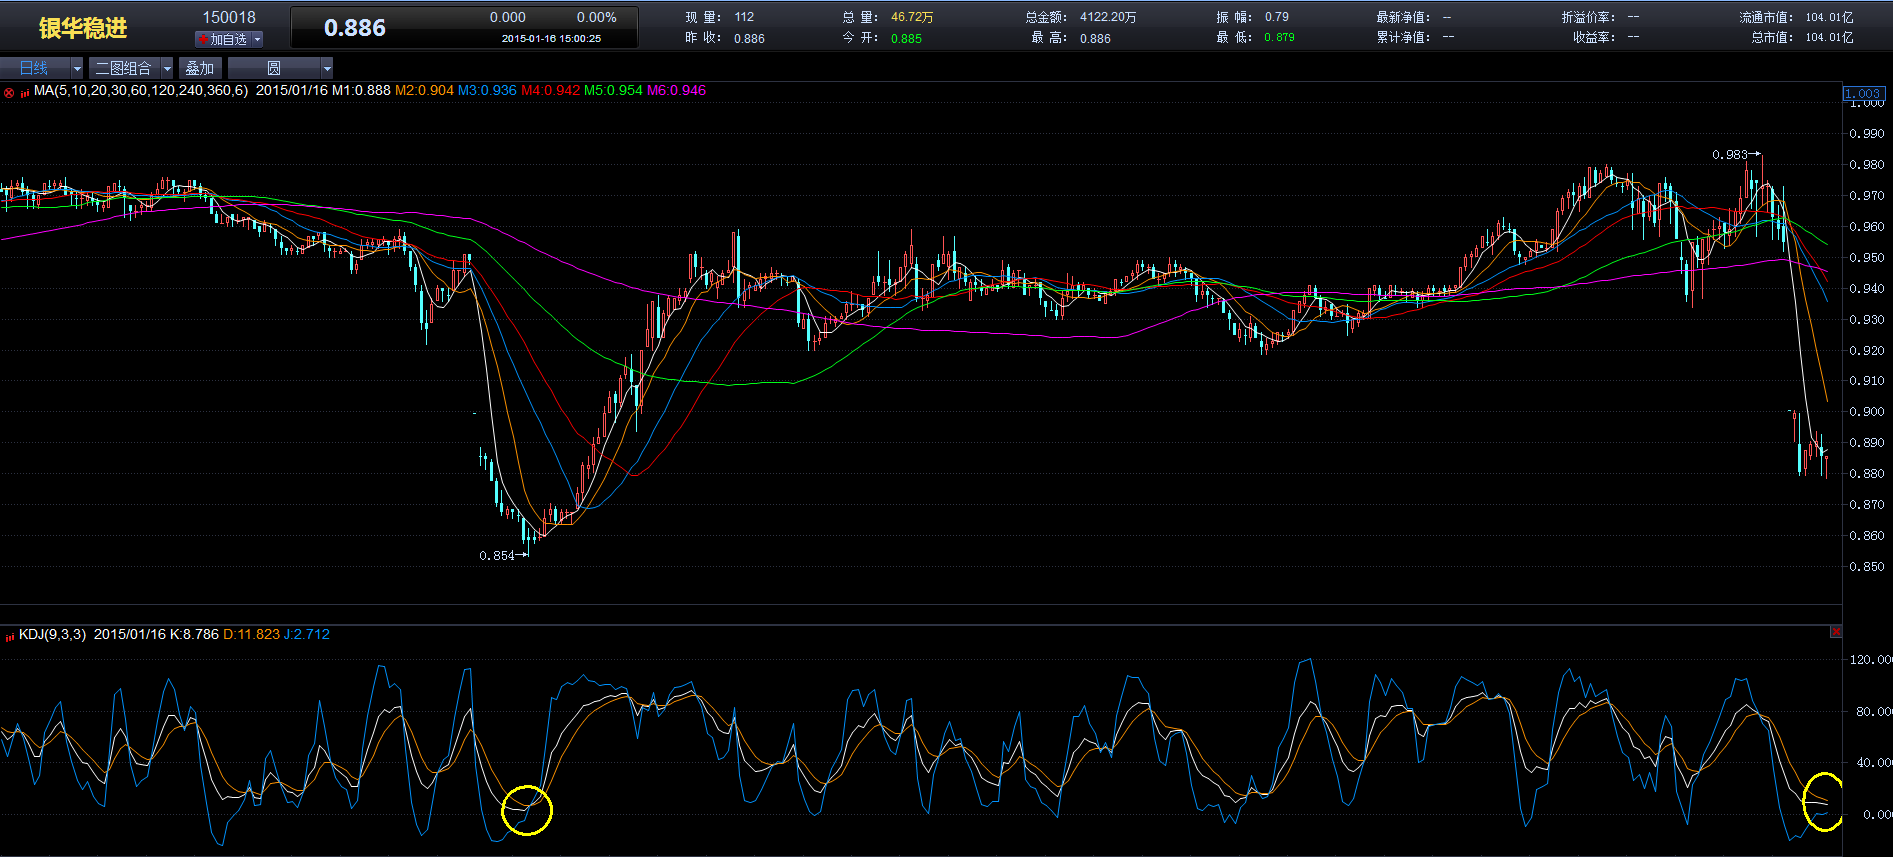This screenshot has height=857, width=1893.
Task: Click the 1.003 price label on the axis
Action: click(1863, 93)
